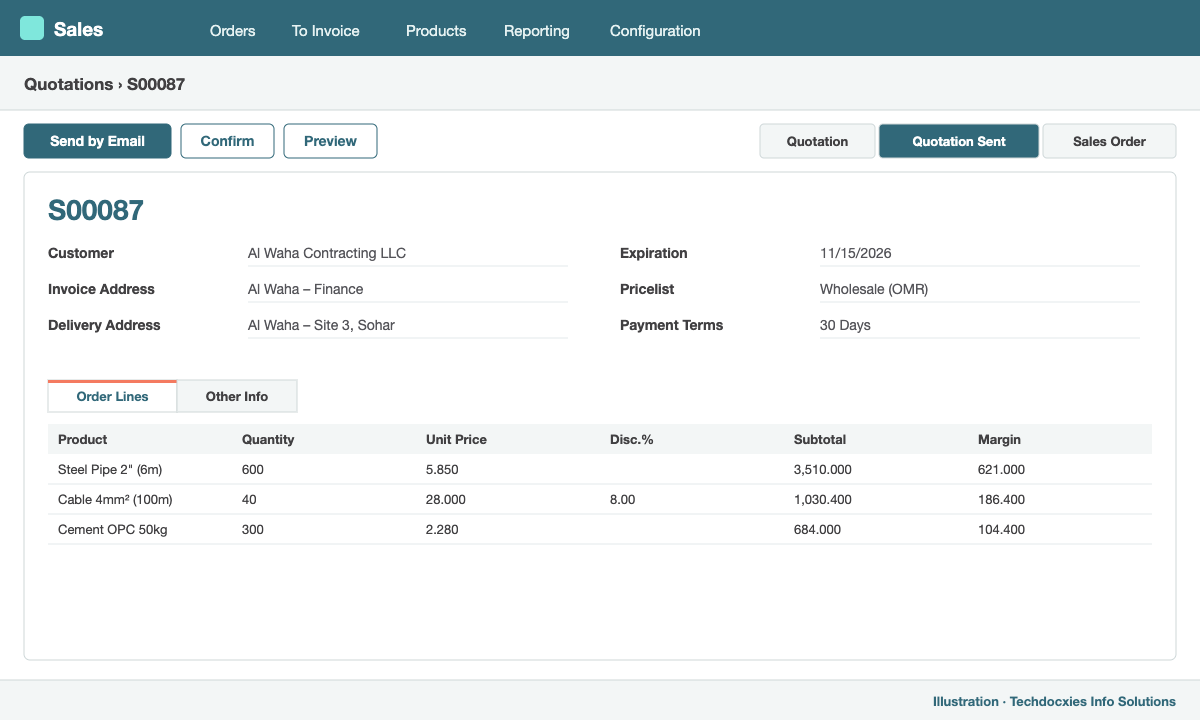Viewport: 1200px width, 720px height.
Task: Change the Expiration date 11/15/2026
Action: tap(980, 253)
